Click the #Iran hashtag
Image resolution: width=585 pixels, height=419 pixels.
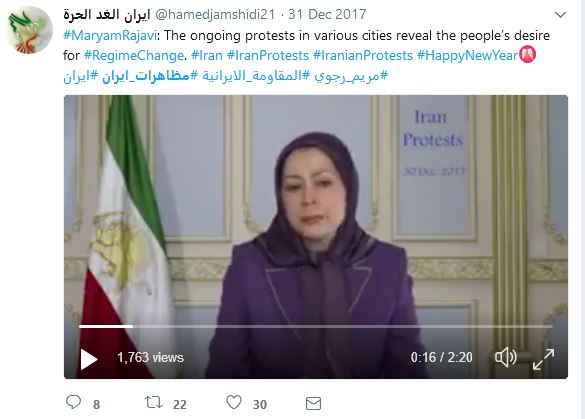207,56
